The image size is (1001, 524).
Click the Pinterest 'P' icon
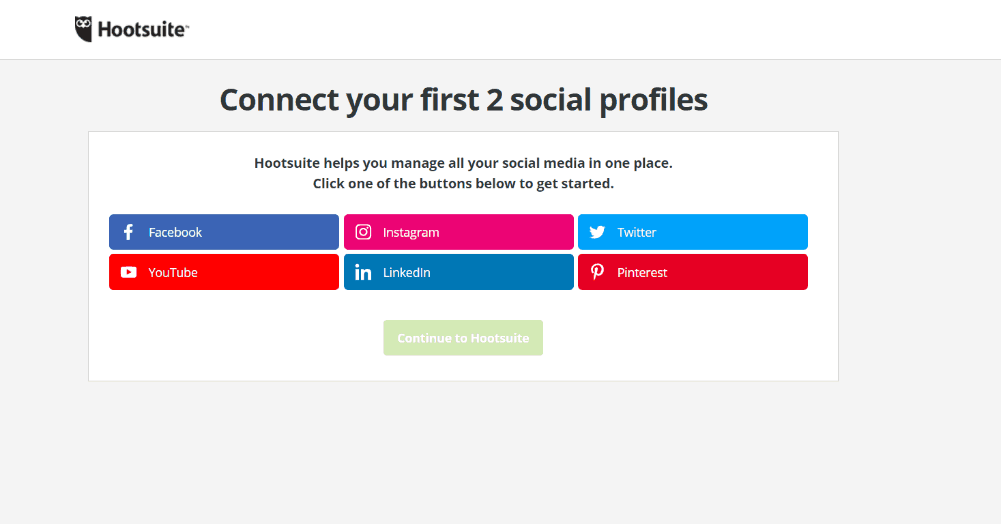pos(597,272)
